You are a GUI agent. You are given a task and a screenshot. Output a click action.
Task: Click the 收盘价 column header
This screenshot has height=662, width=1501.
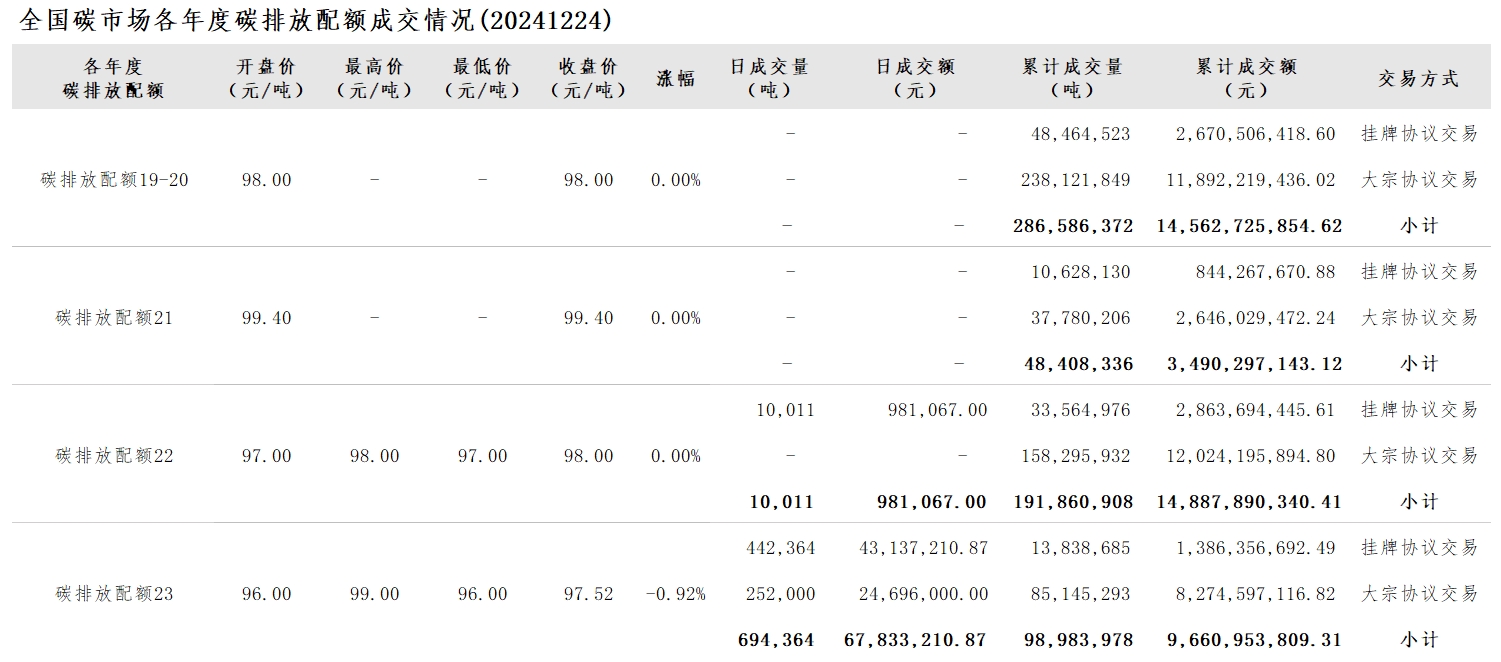click(x=589, y=79)
